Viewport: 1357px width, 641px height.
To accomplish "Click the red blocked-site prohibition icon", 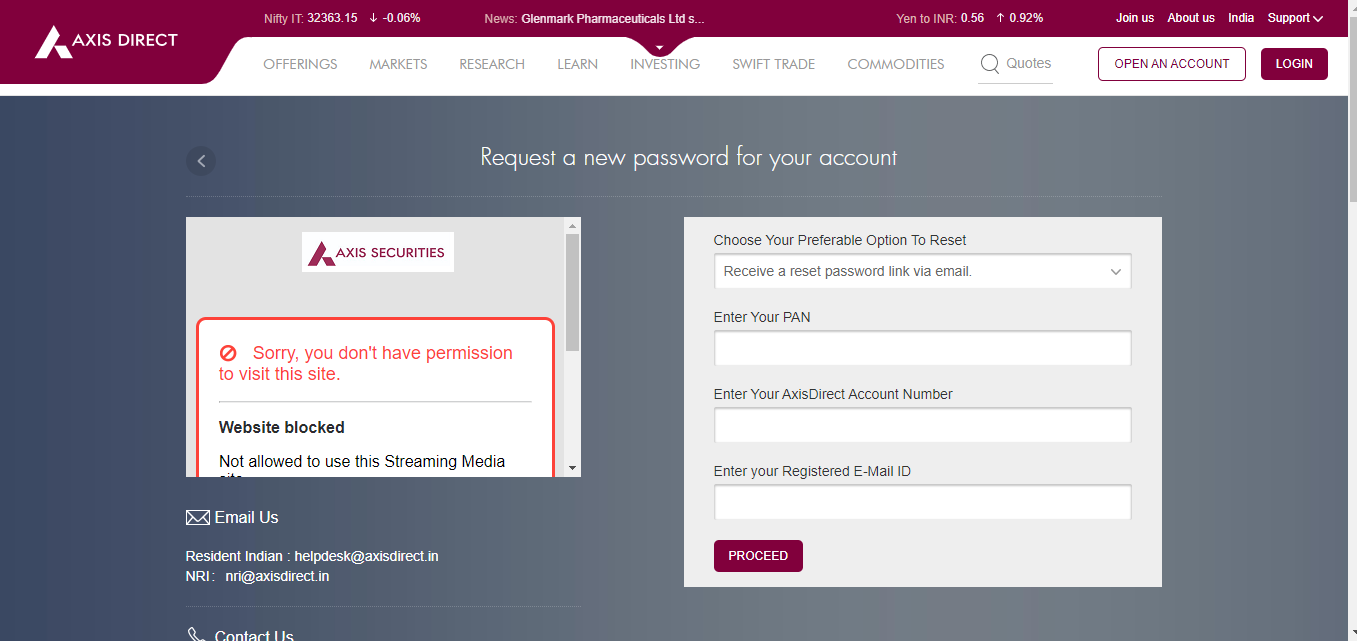I will 228,353.
